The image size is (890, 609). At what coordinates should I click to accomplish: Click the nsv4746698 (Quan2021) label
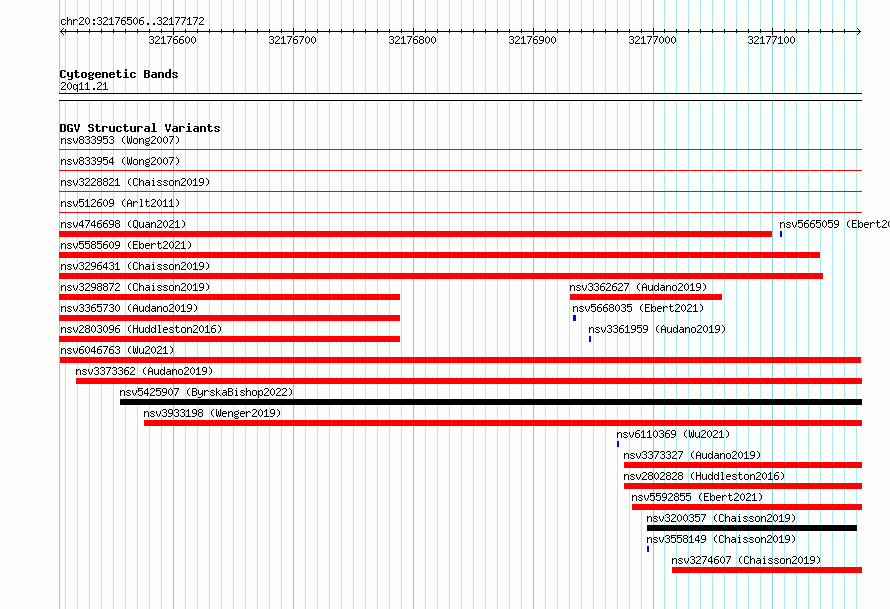click(123, 224)
